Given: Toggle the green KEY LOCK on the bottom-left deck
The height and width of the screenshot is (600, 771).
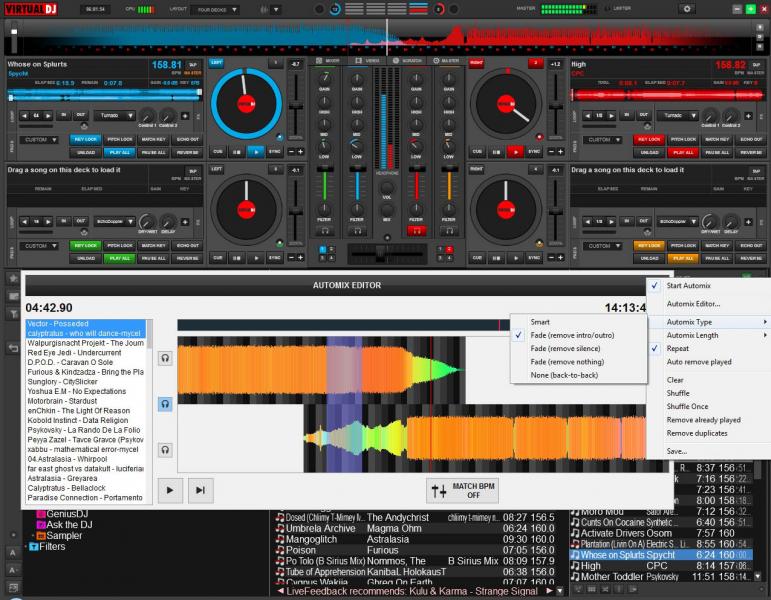Looking at the screenshot, I should pos(86,245).
